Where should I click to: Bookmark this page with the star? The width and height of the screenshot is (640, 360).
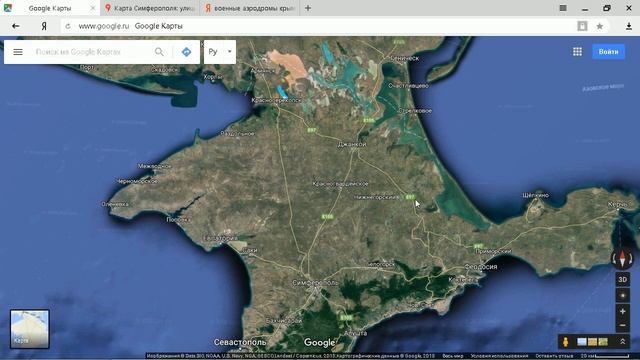point(600,26)
